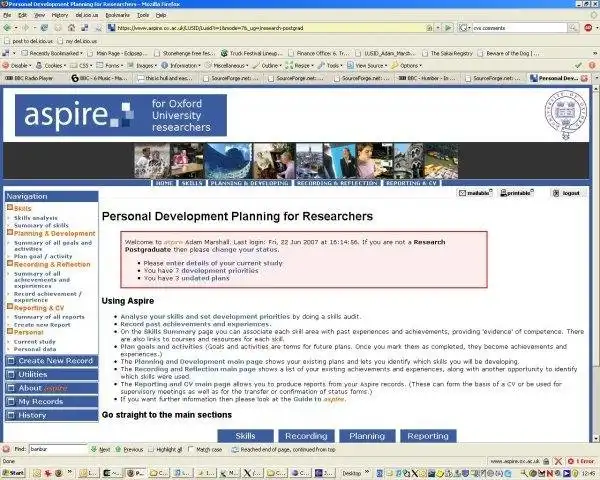Click the Adblock red icon in the toolbar
Image resolution: width=600 pixels, height=480 pixels.
[588, 28]
